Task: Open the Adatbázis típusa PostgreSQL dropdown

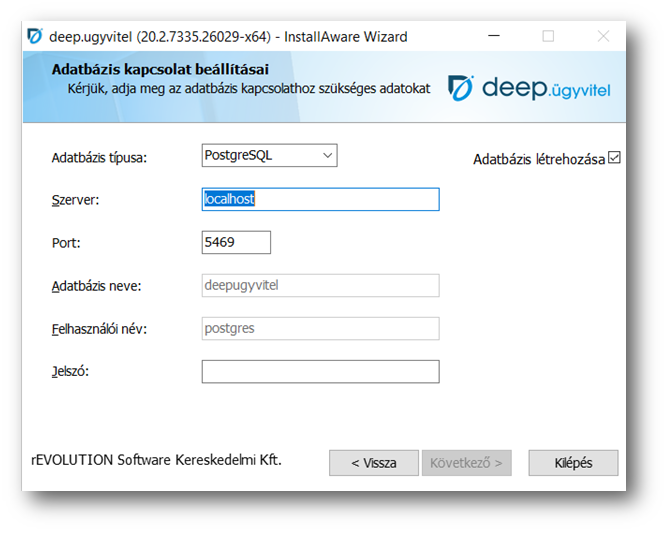Action: [269, 156]
